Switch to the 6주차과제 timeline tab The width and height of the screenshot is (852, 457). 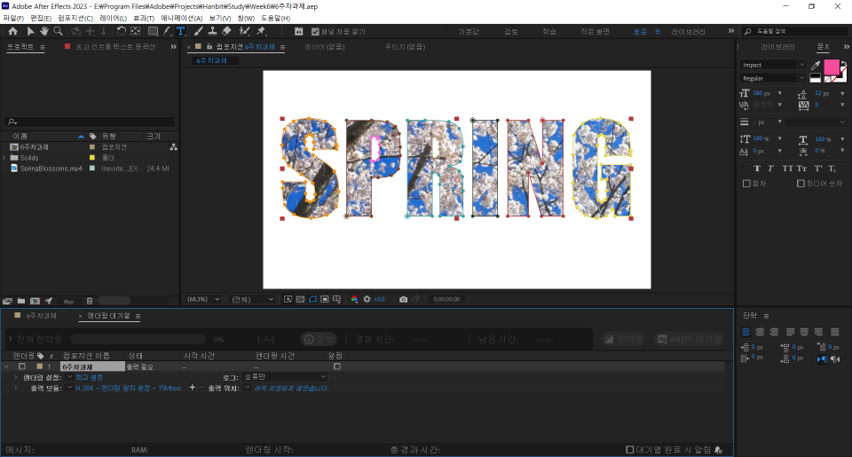coord(41,316)
